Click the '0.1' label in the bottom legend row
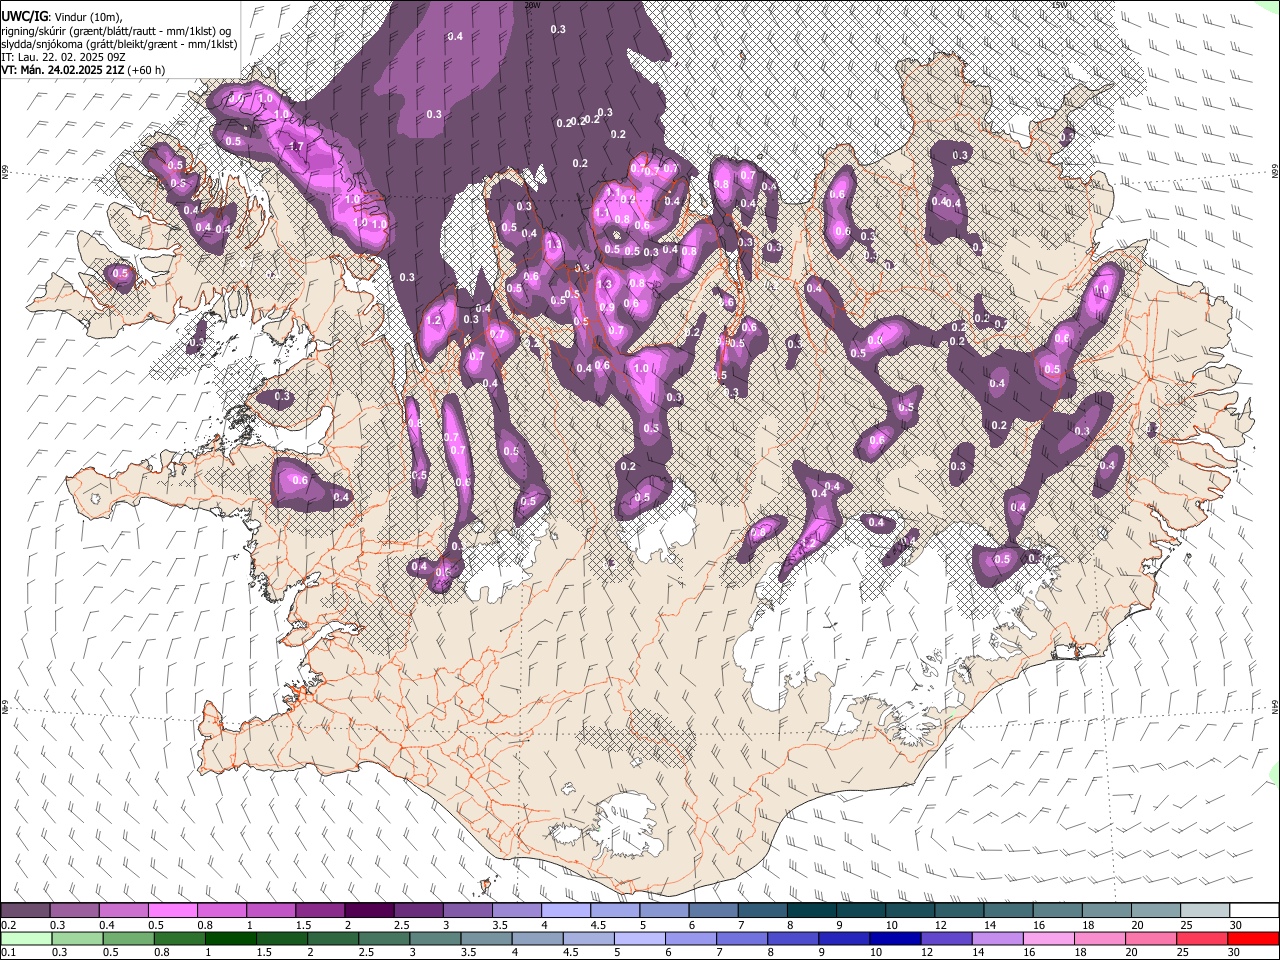The width and height of the screenshot is (1280, 960). coord(10,954)
